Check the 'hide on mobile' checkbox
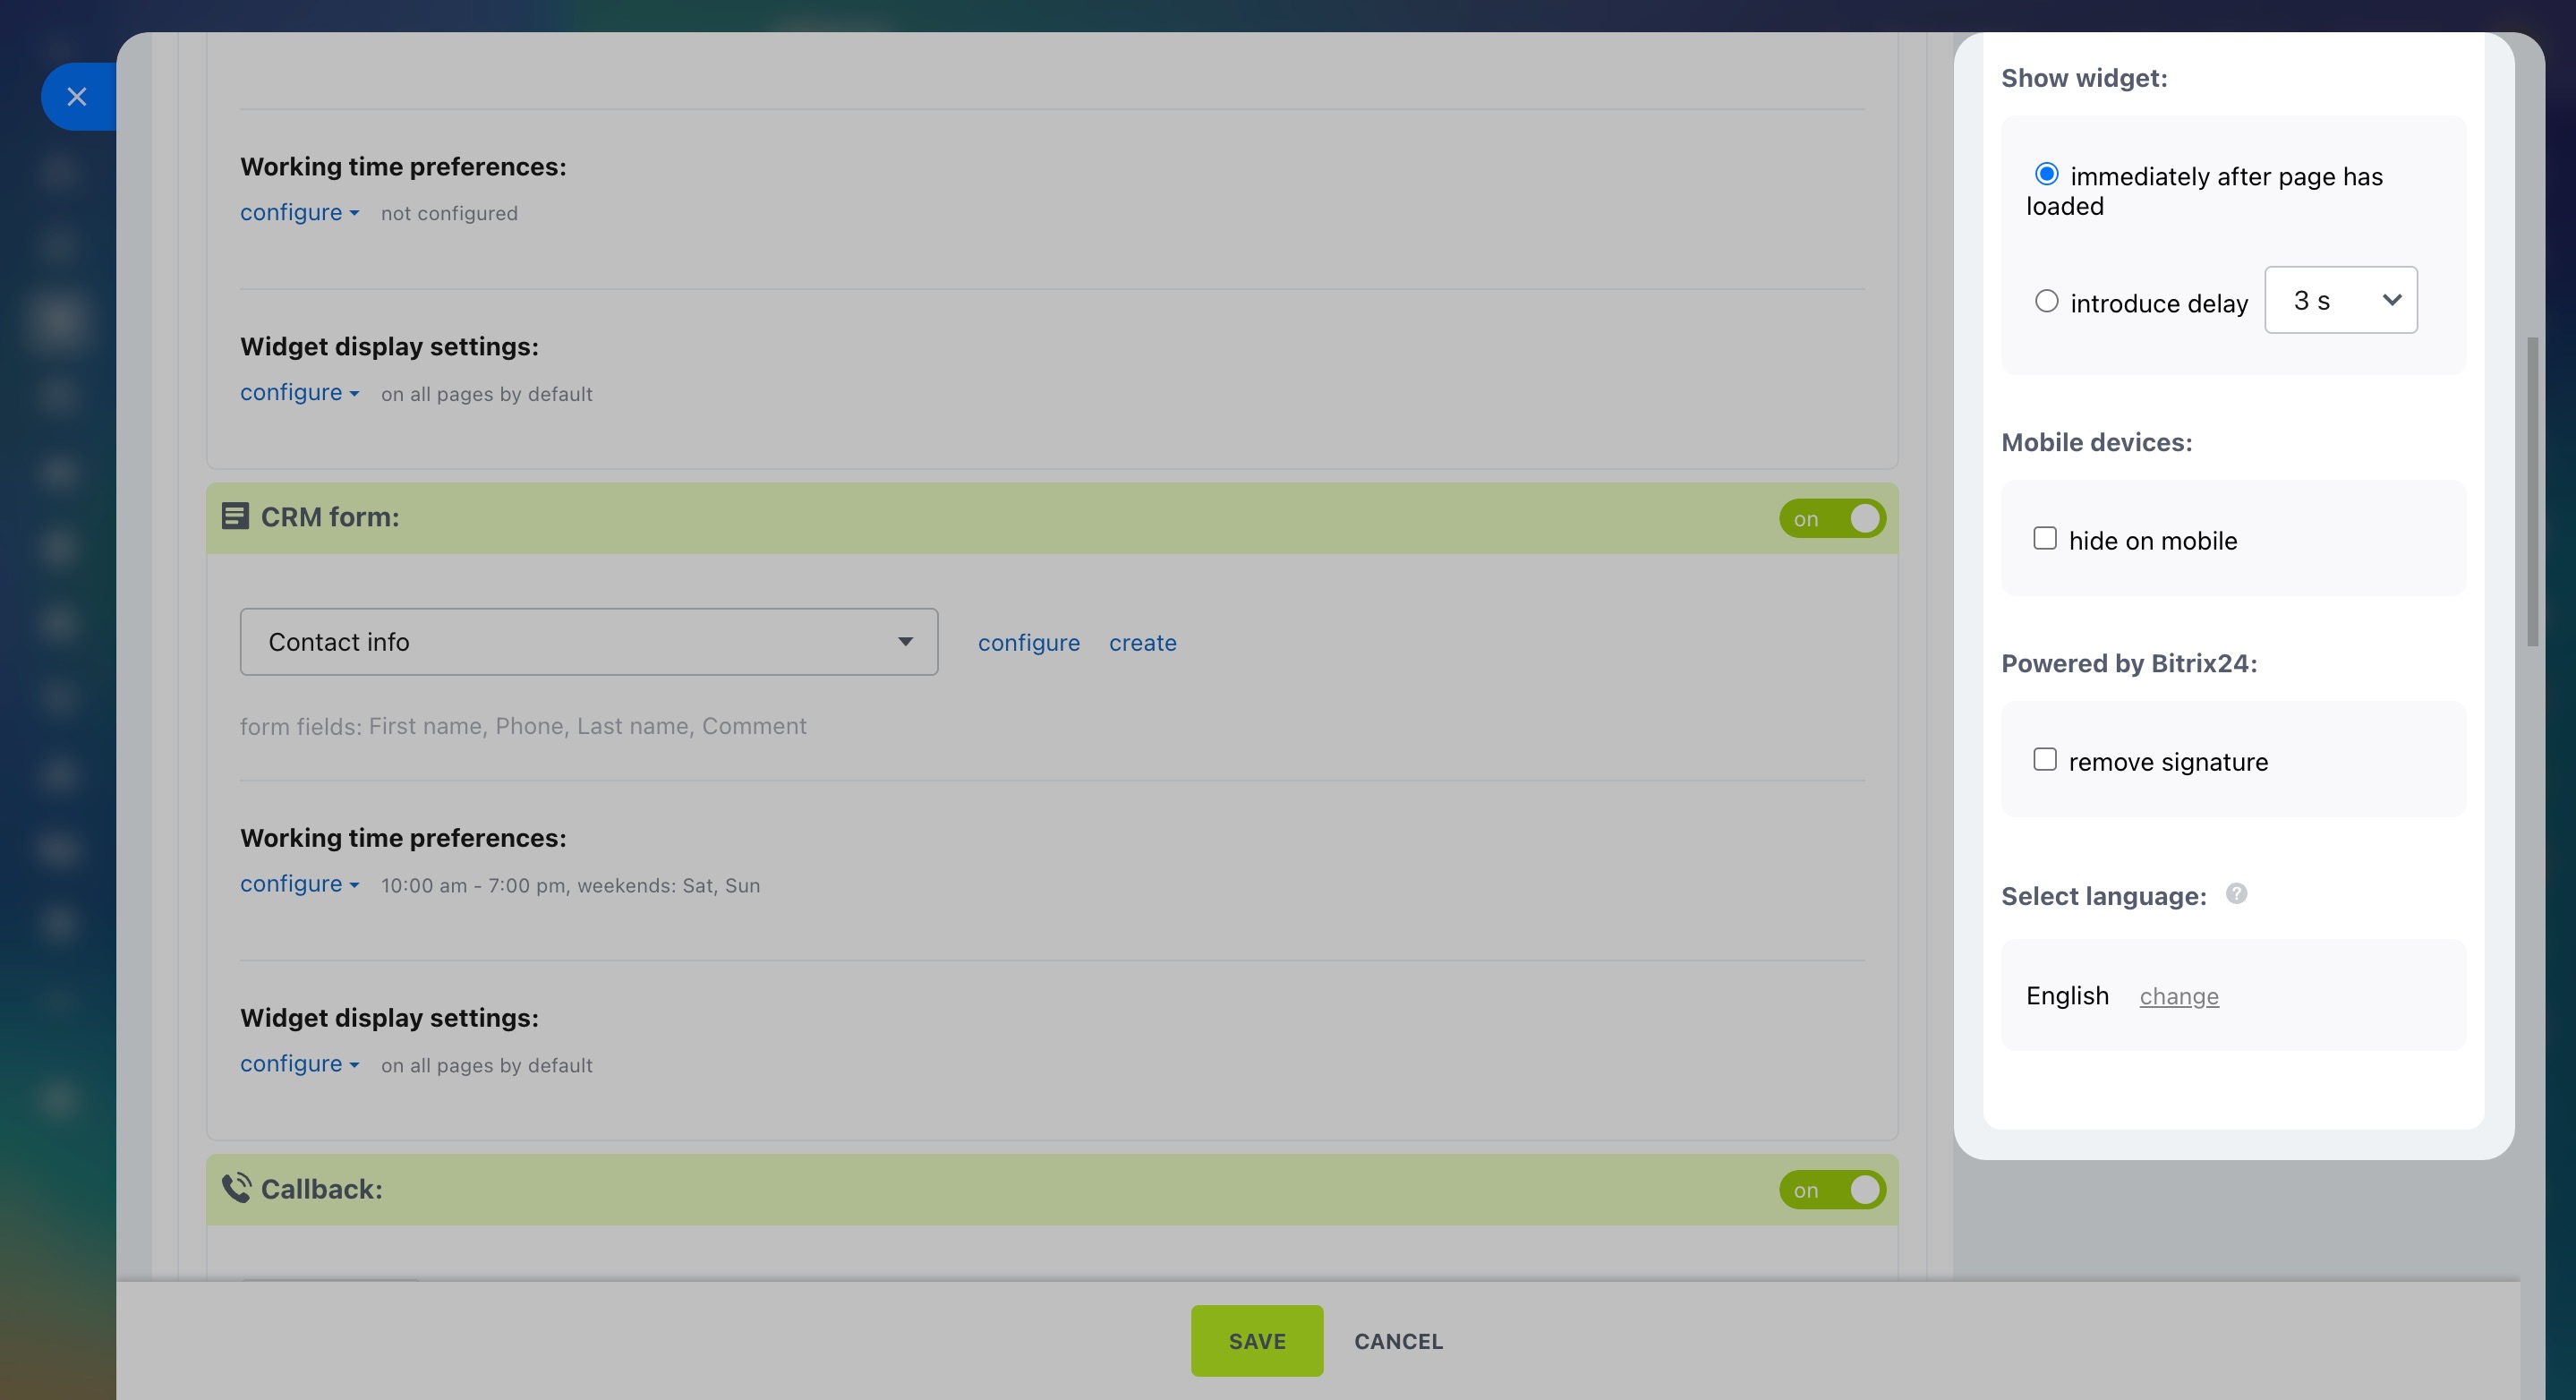Image resolution: width=2576 pixels, height=1400 pixels. point(2044,539)
